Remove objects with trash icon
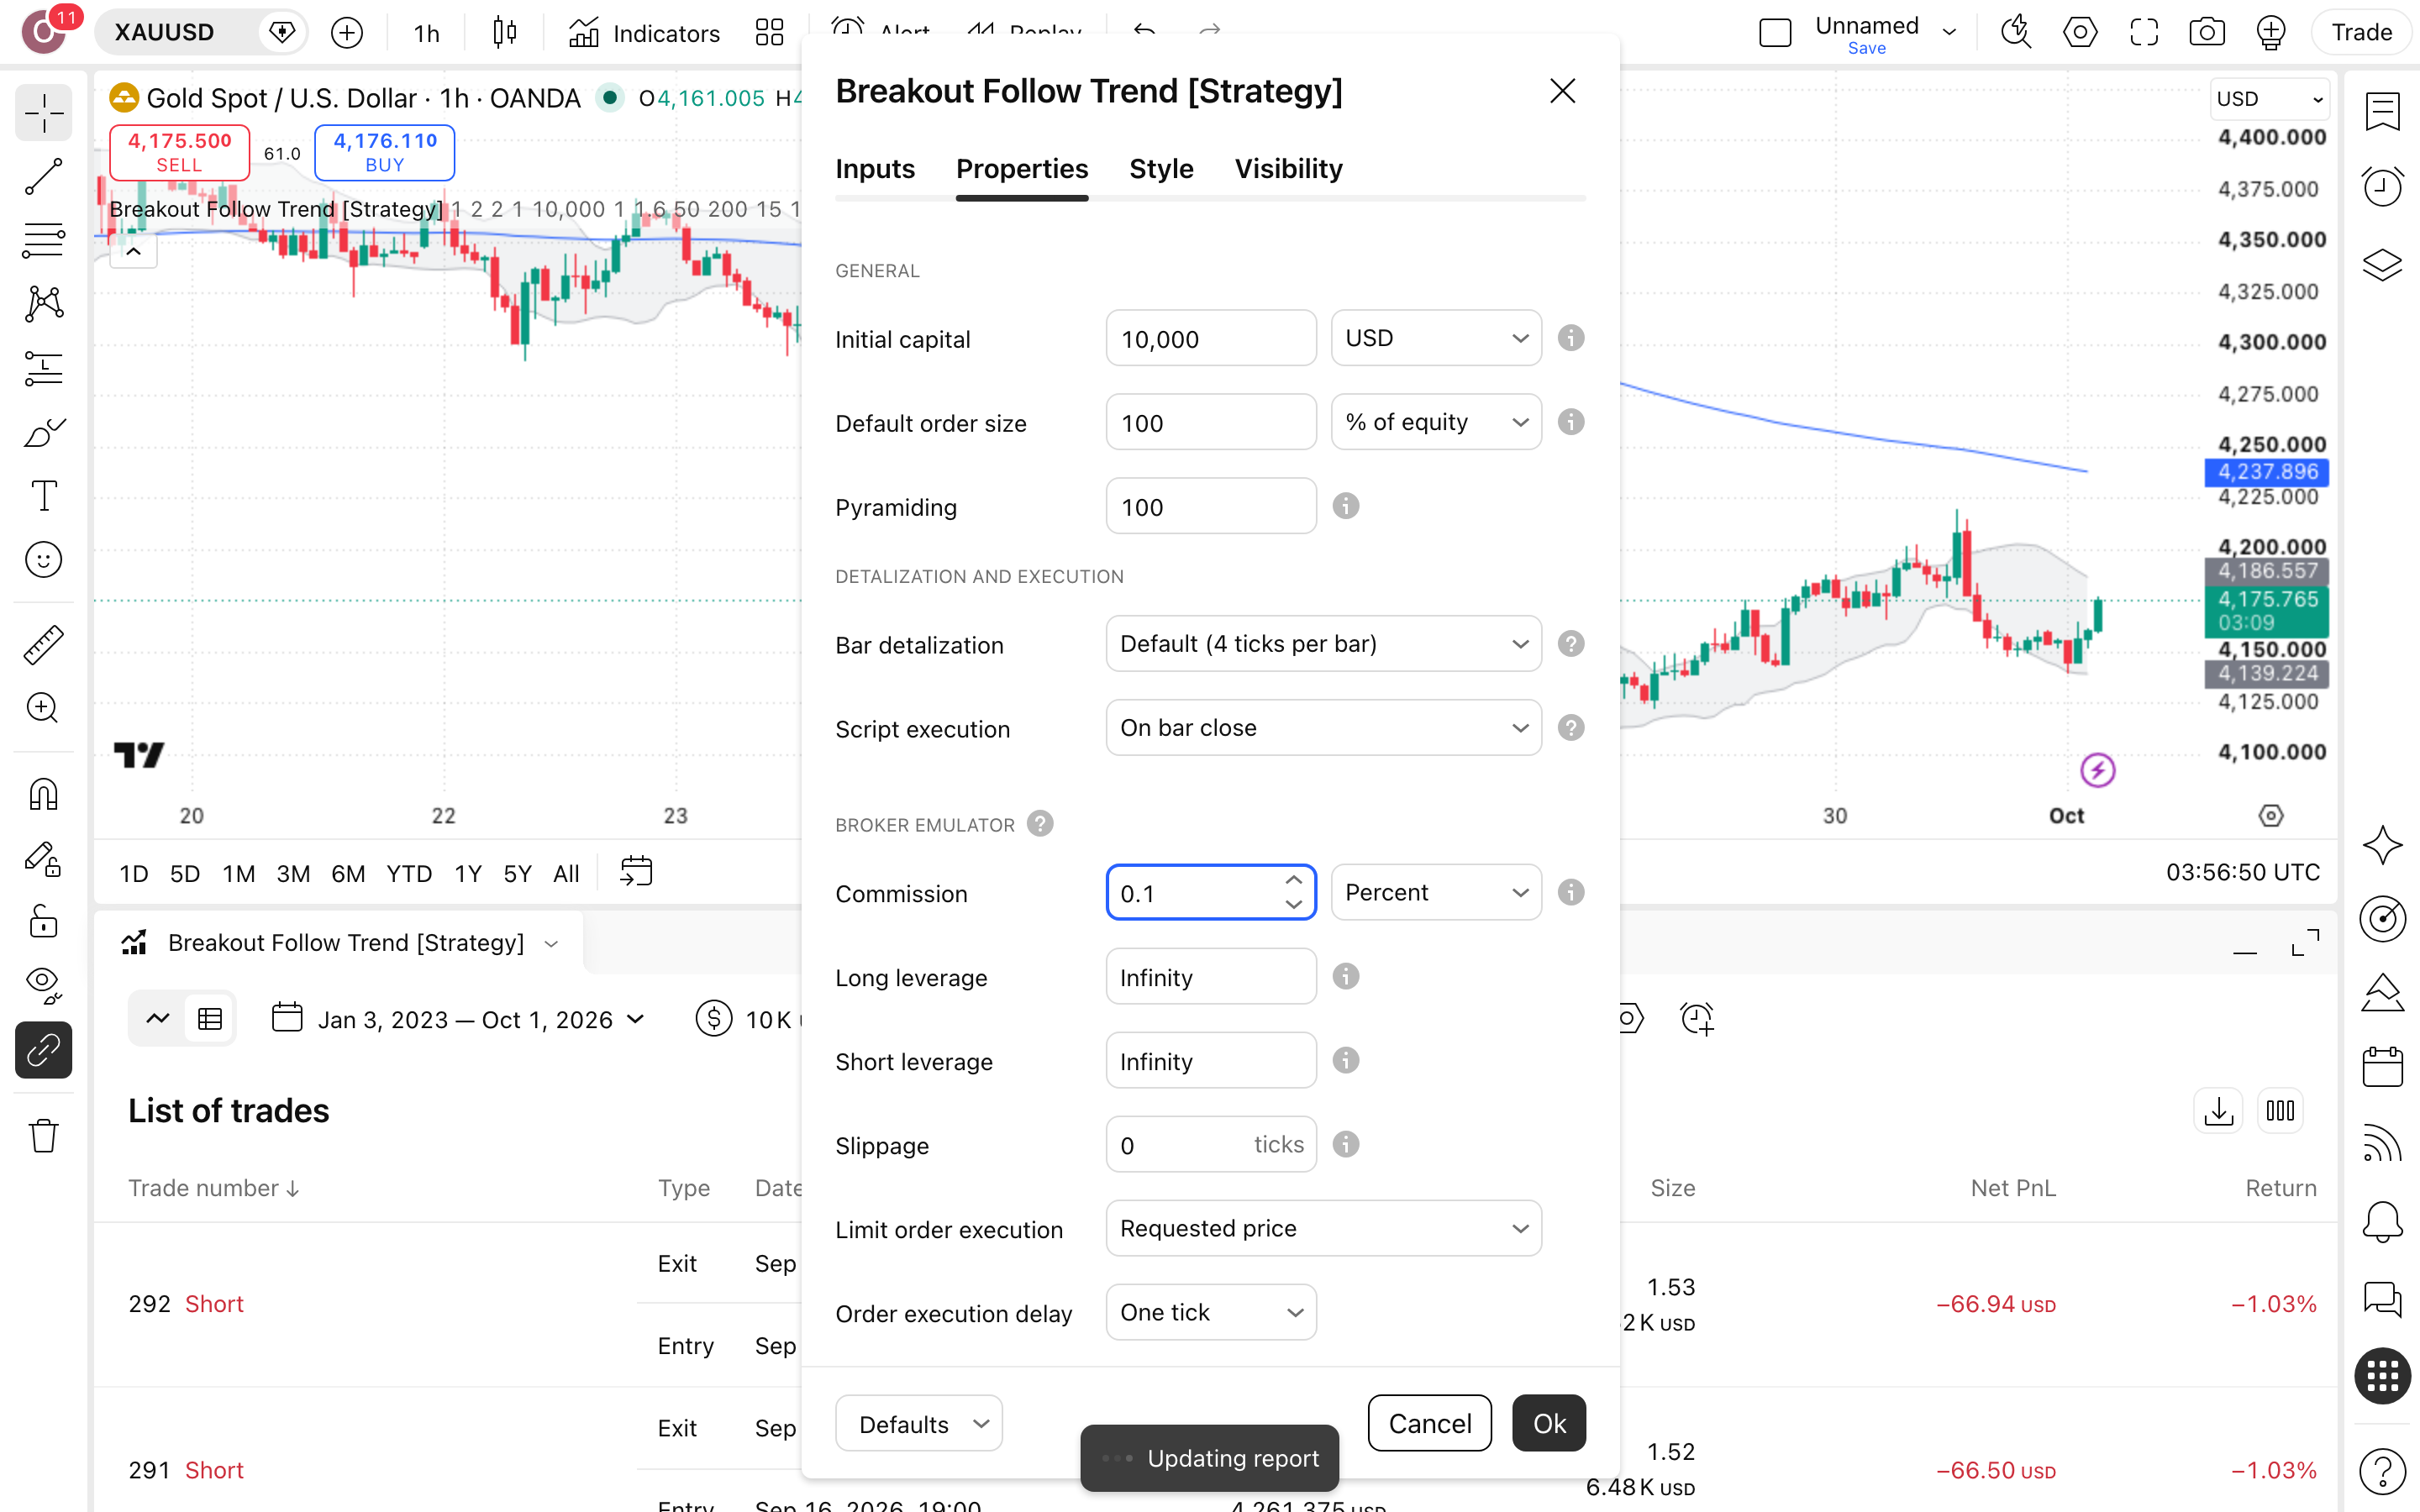This screenshot has height=1512, width=2420. point(44,1135)
